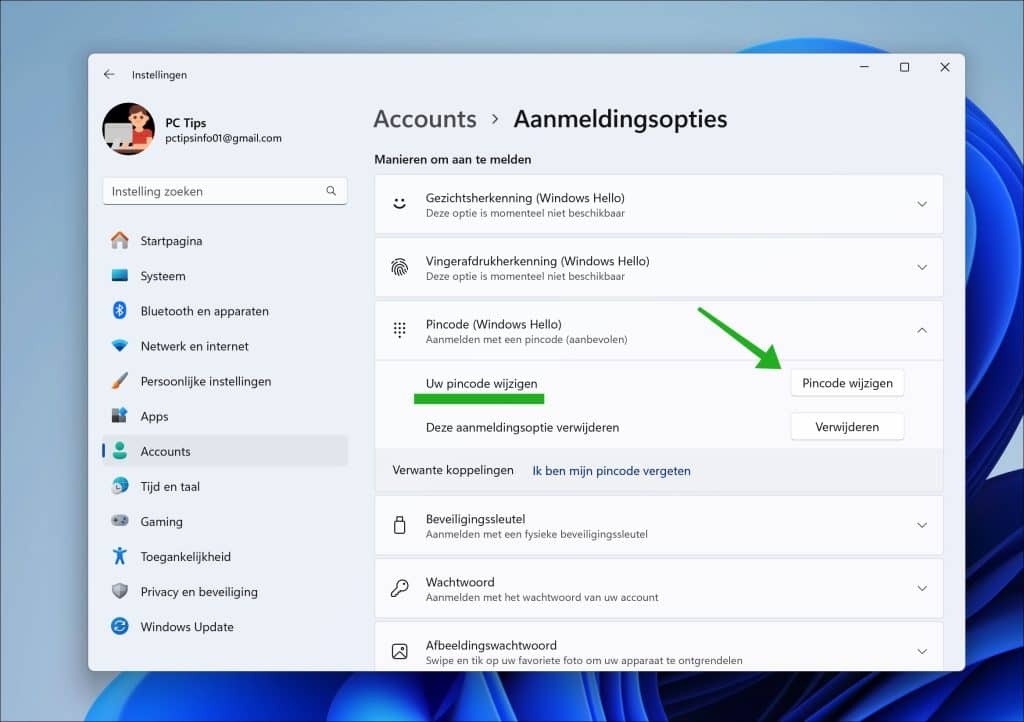Screen dimensions: 1024x722
Task: Select Accounts in the sidebar
Action: (225, 451)
